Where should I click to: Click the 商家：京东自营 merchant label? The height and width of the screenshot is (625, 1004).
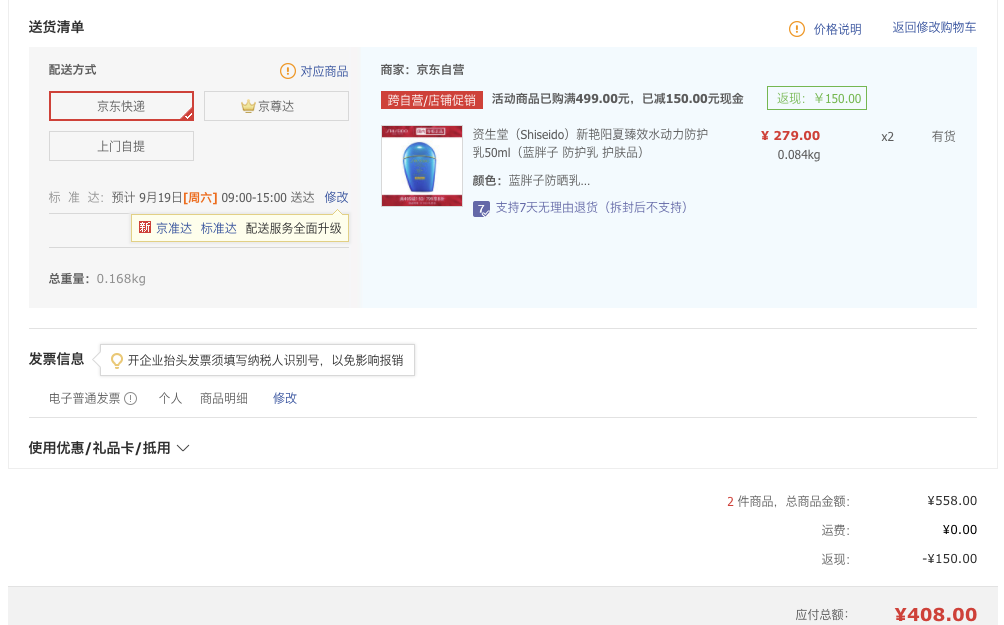point(422,70)
